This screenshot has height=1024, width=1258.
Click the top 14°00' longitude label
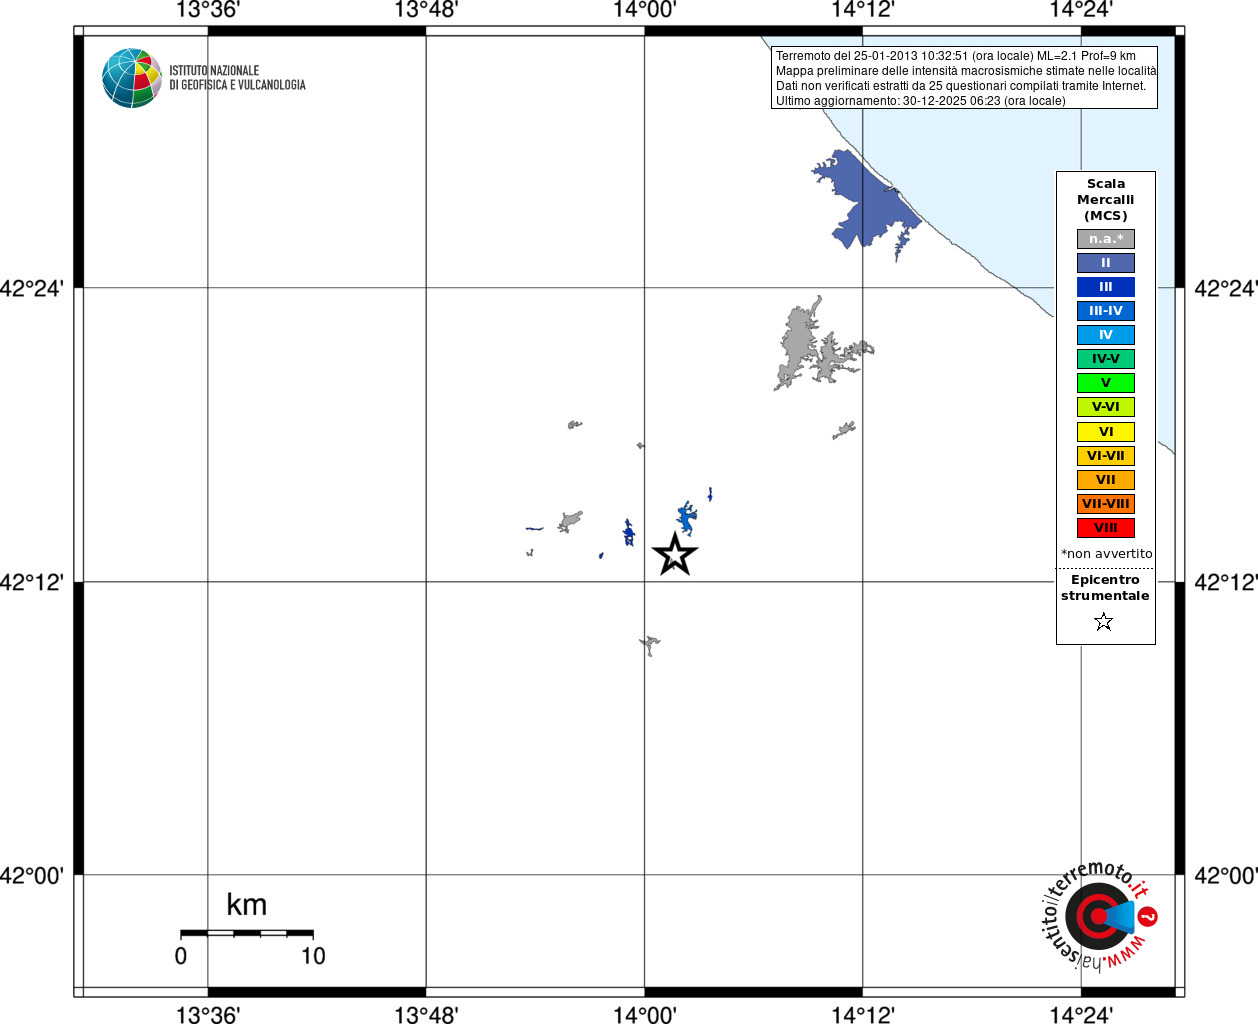[x=645, y=10]
